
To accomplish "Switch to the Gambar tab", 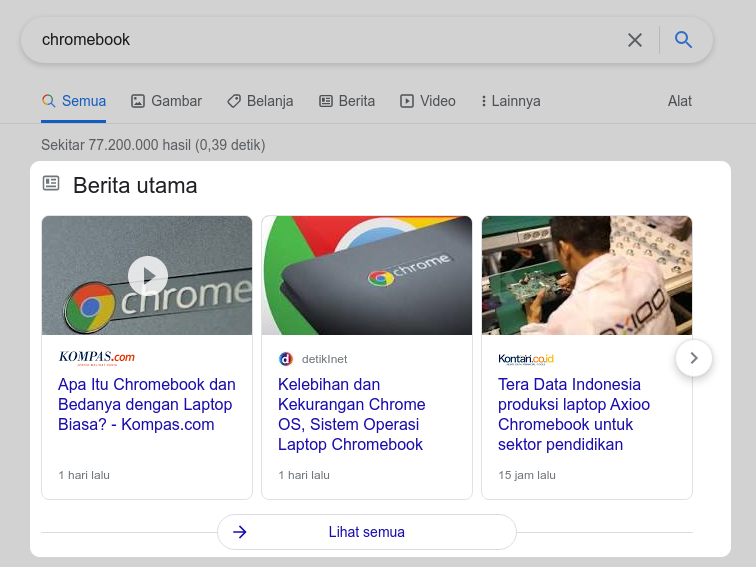I will pyautogui.click(x=166, y=101).
